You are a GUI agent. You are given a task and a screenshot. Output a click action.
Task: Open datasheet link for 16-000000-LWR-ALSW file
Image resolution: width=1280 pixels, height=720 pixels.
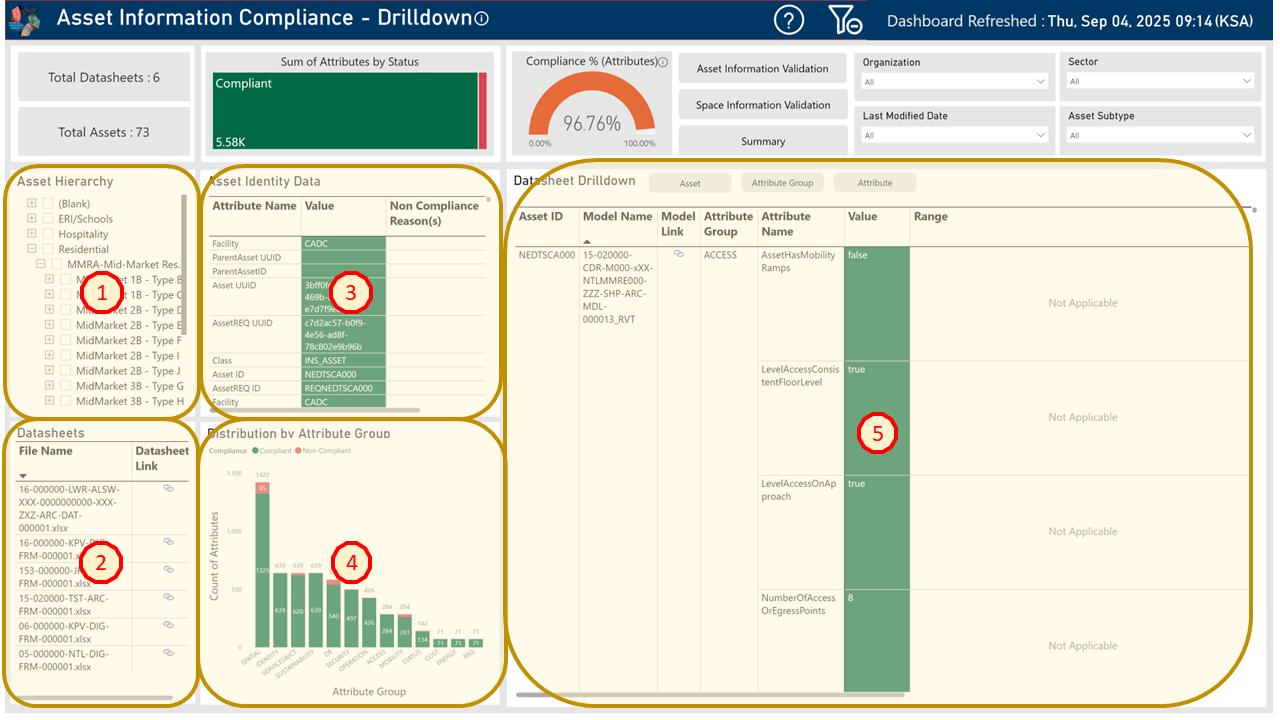[x=169, y=488]
